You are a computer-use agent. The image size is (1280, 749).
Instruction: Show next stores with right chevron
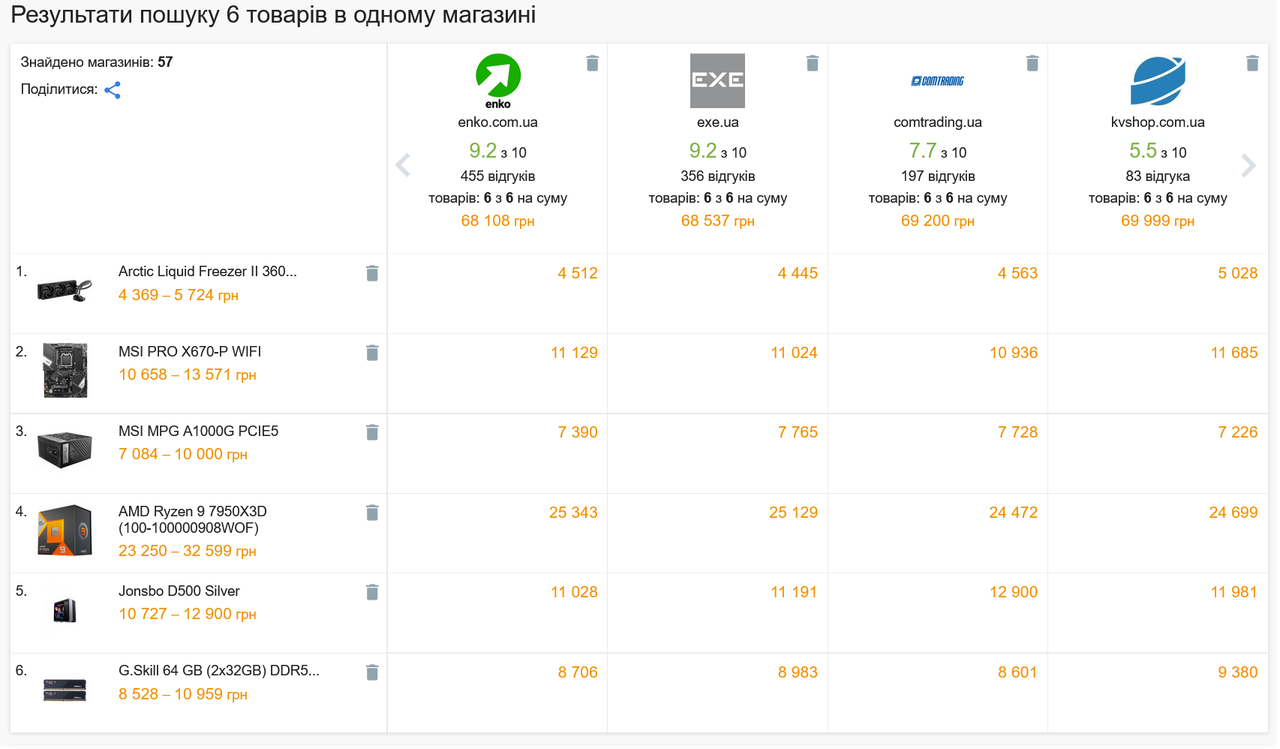[1248, 165]
